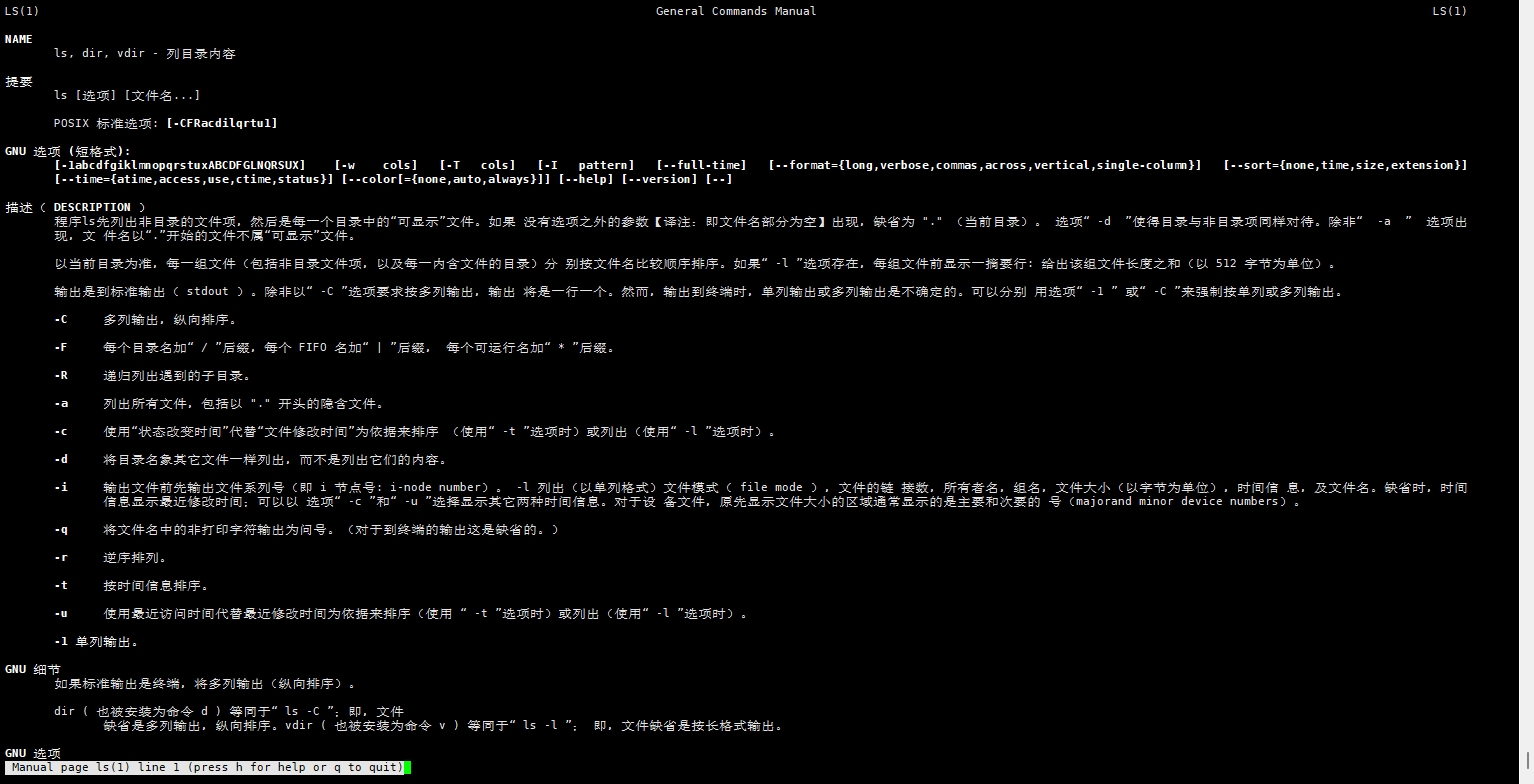Click the "General Commands Manual" header title
This screenshot has width=1534, height=784.
coord(735,11)
